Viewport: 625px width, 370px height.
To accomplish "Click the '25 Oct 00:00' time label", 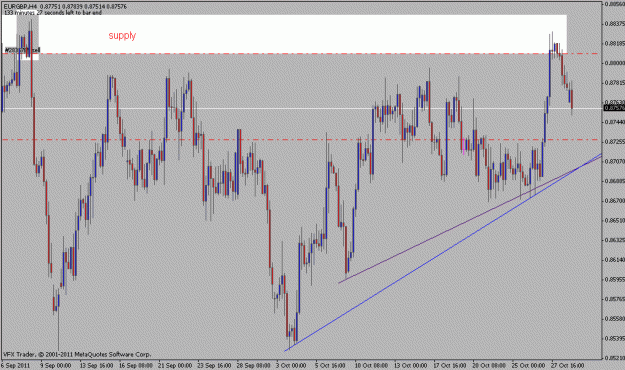I will tap(529, 365).
